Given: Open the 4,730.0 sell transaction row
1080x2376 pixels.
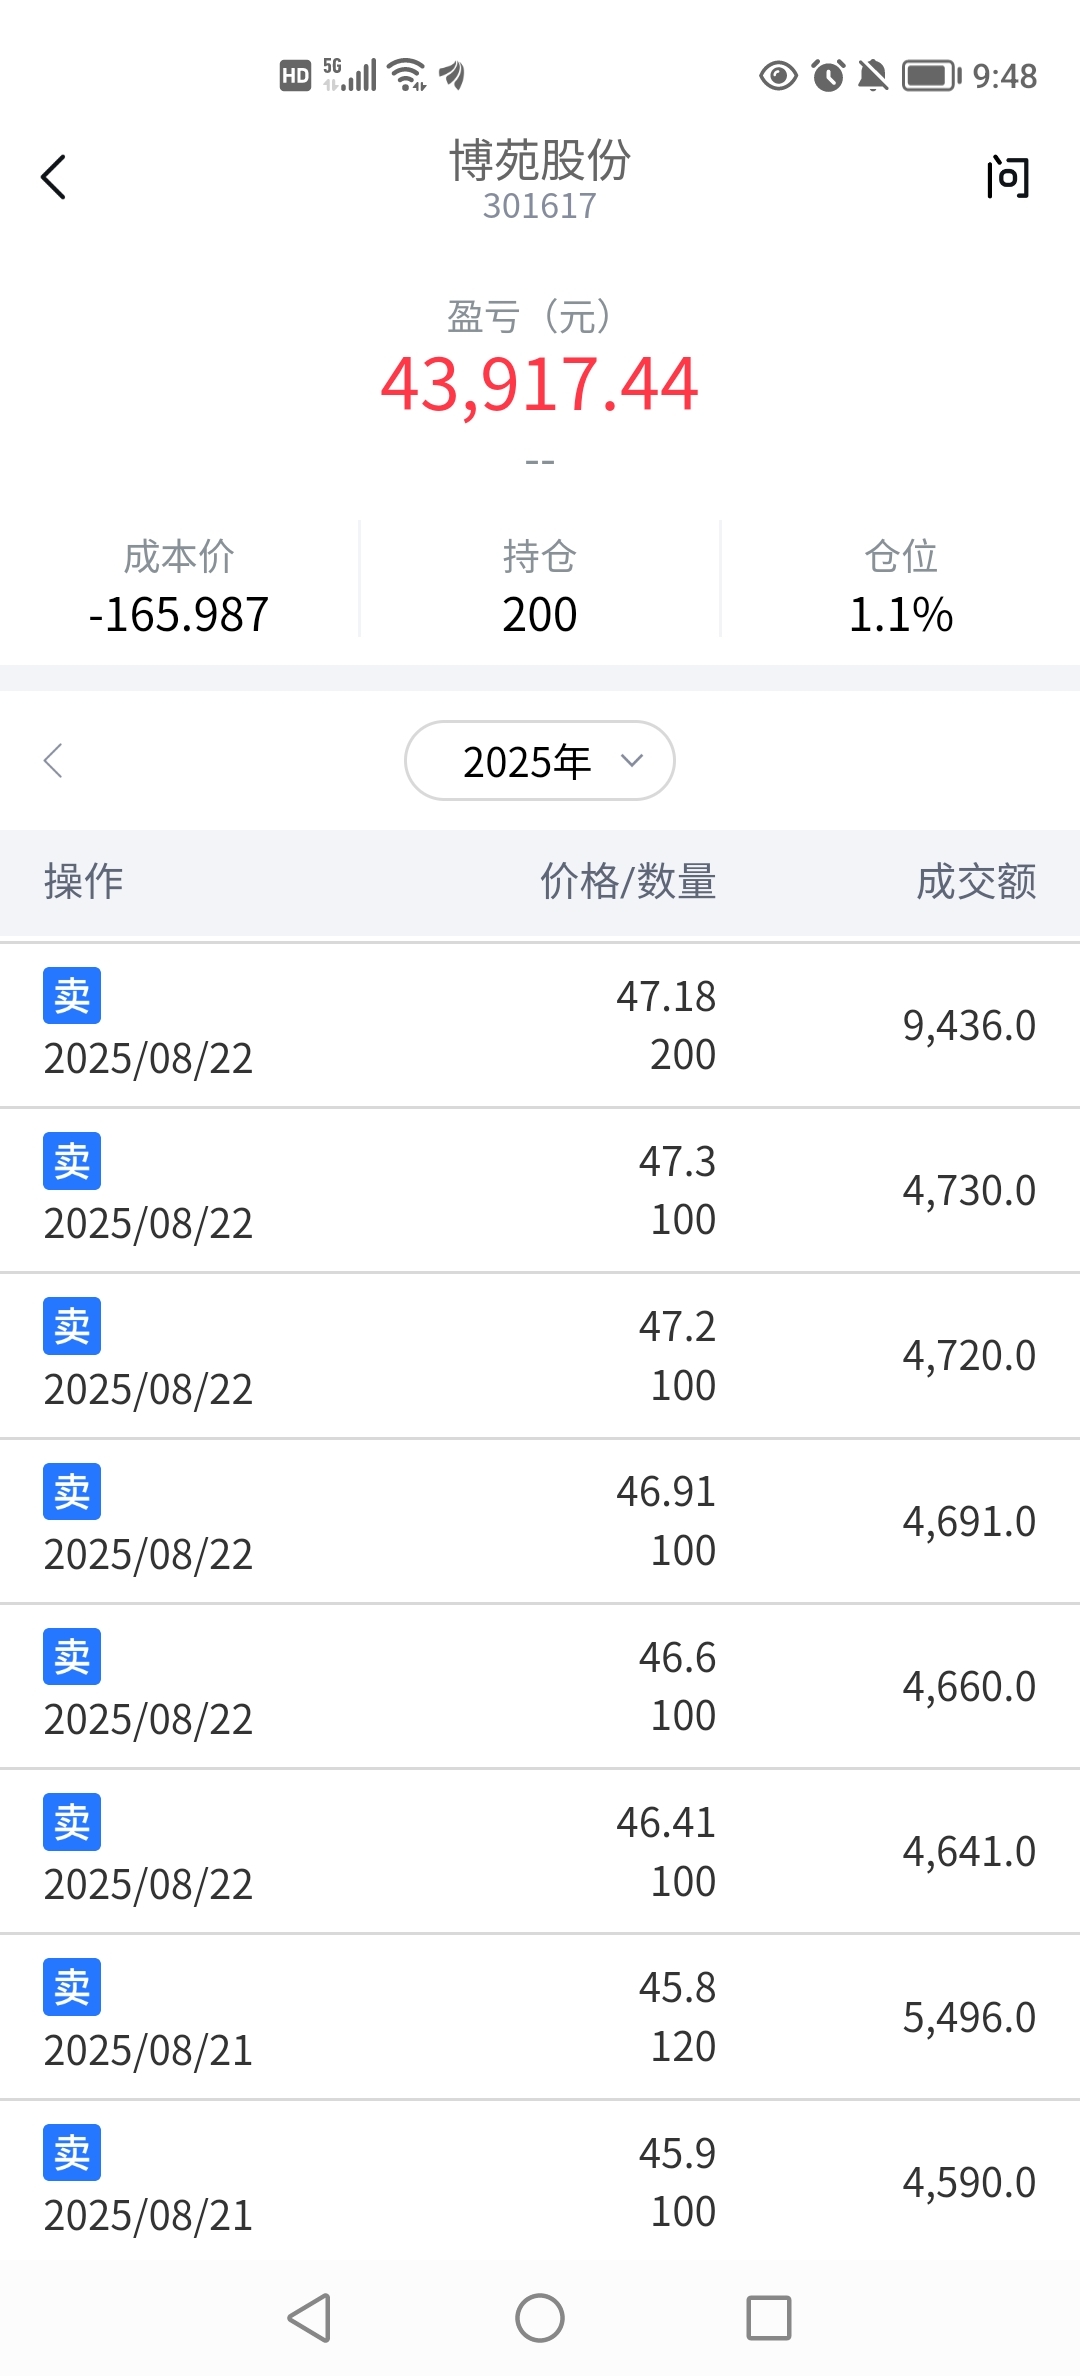Looking at the screenshot, I should tap(540, 1190).
